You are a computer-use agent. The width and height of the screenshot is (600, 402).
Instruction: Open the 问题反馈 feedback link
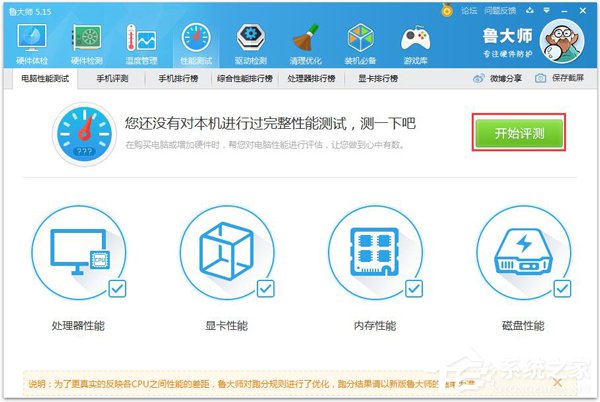pos(500,11)
